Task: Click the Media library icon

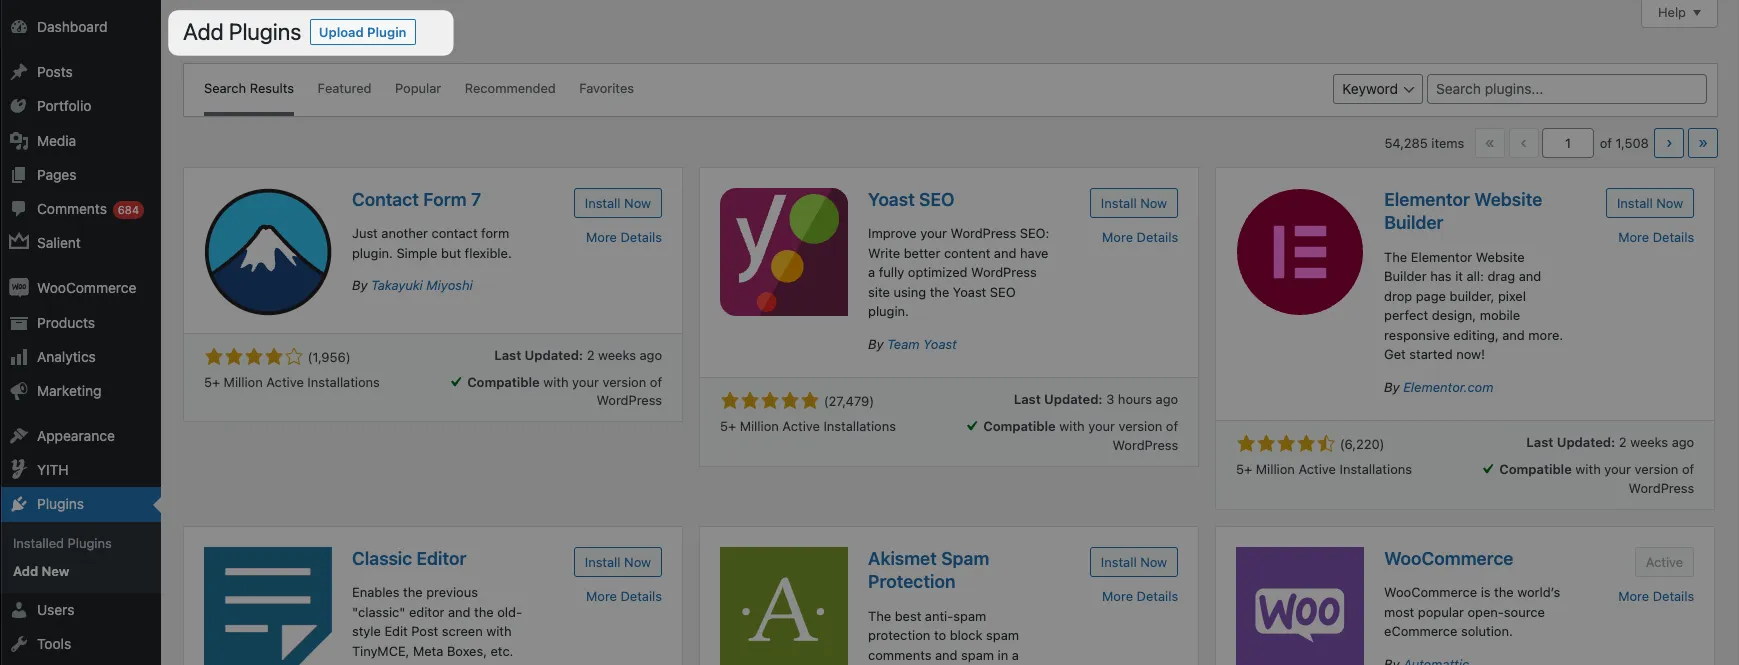Action: tap(19, 141)
